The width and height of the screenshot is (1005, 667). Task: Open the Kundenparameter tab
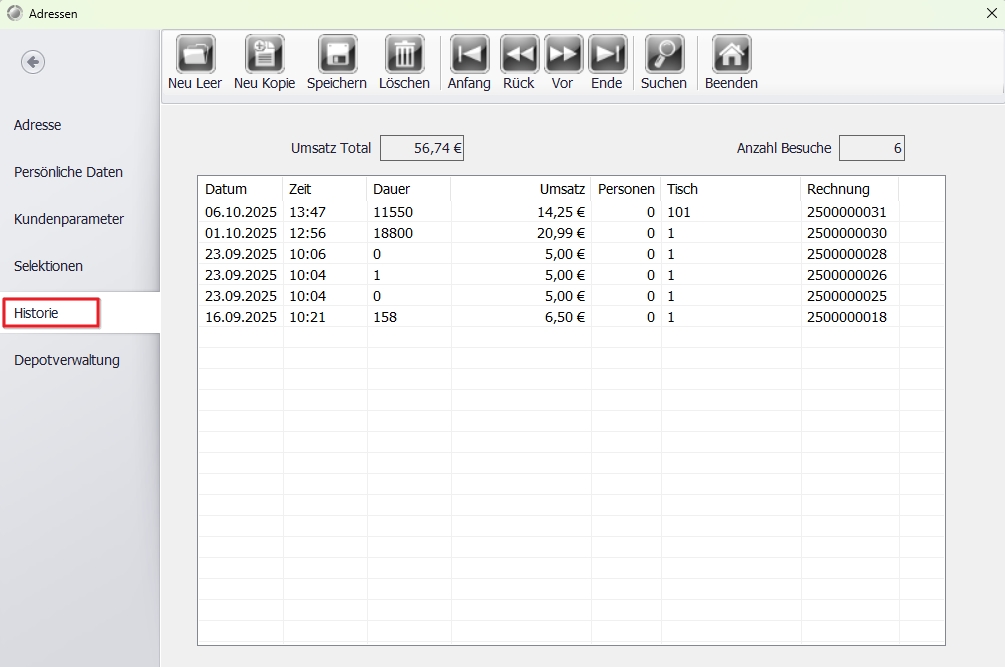click(69, 219)
